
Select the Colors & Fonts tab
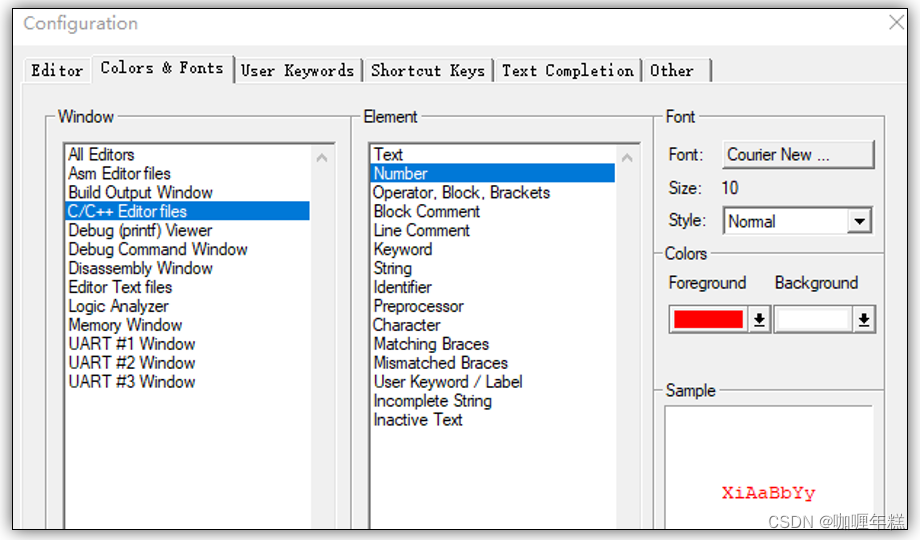click(162, 68)
